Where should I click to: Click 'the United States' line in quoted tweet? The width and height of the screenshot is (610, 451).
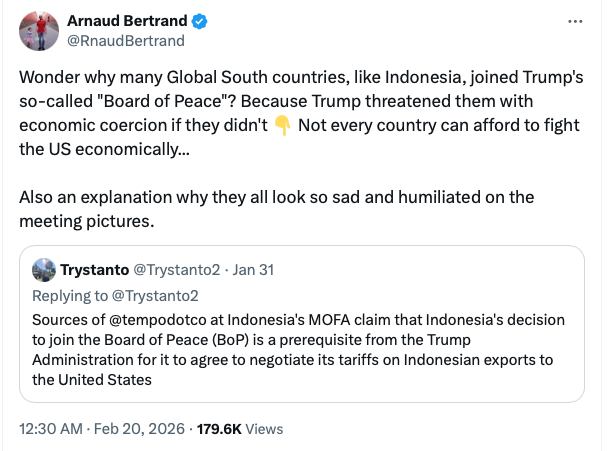pos(92,380)
